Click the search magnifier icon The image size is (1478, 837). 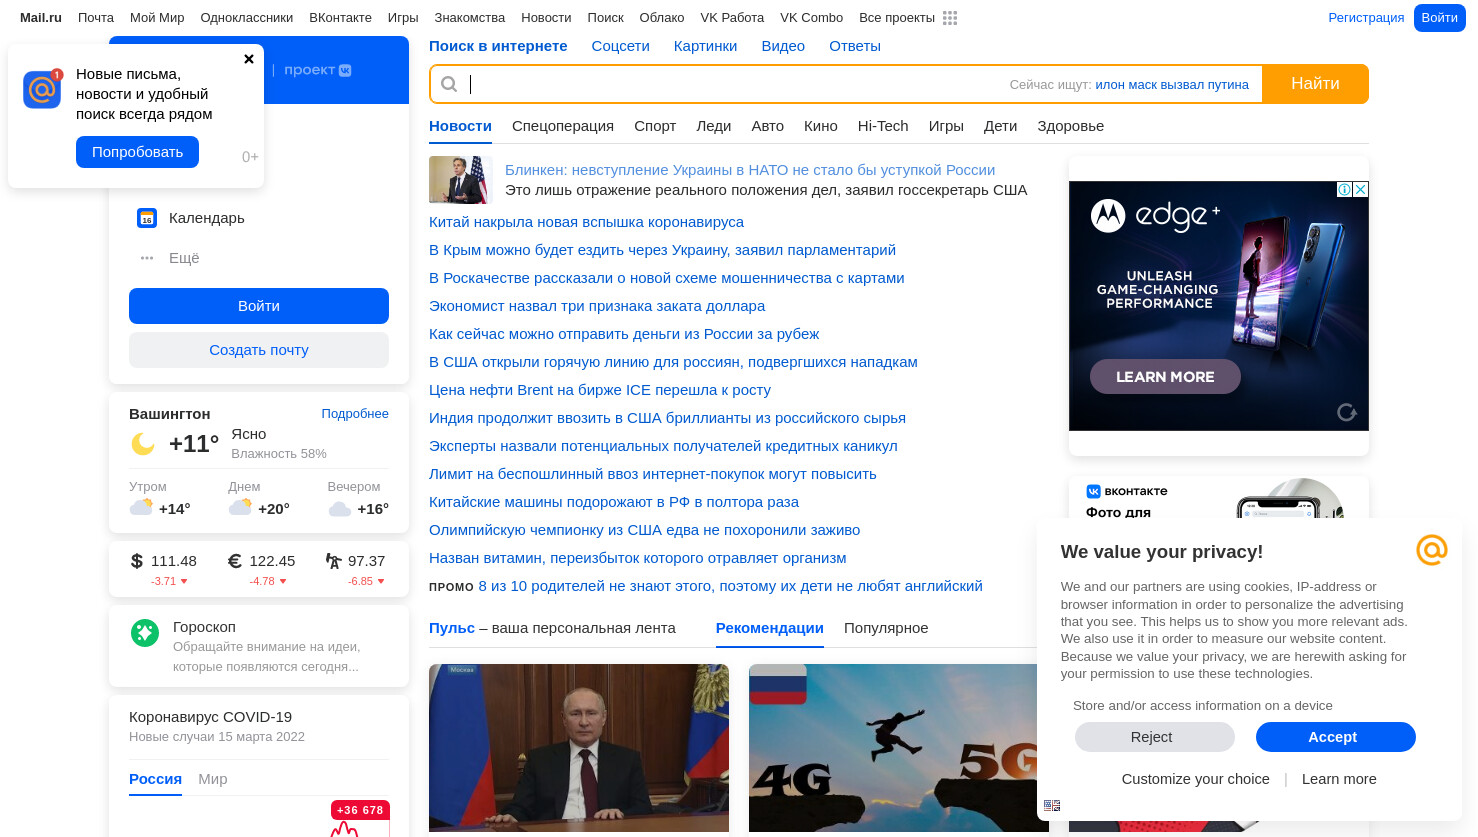449,84
